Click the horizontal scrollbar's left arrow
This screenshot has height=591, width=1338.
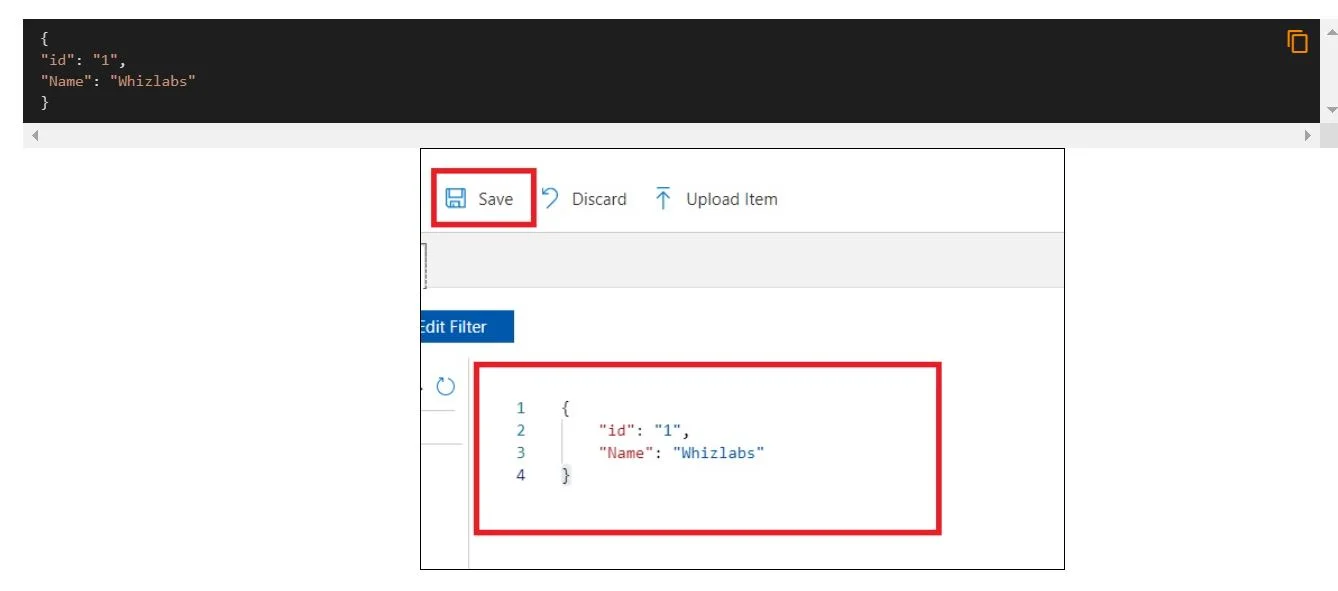coord(36,135)
